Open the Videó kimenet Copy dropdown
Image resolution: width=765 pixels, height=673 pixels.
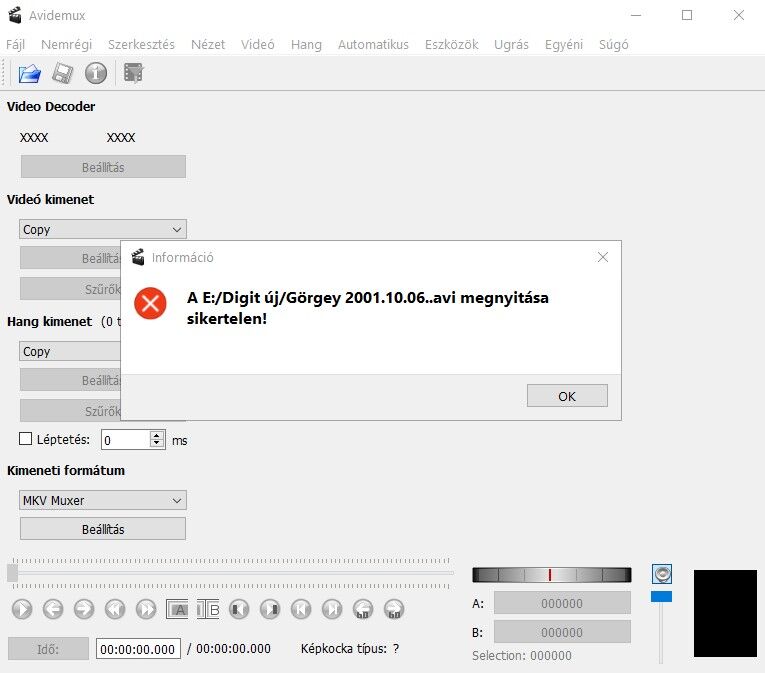click(x=103, y=229)
